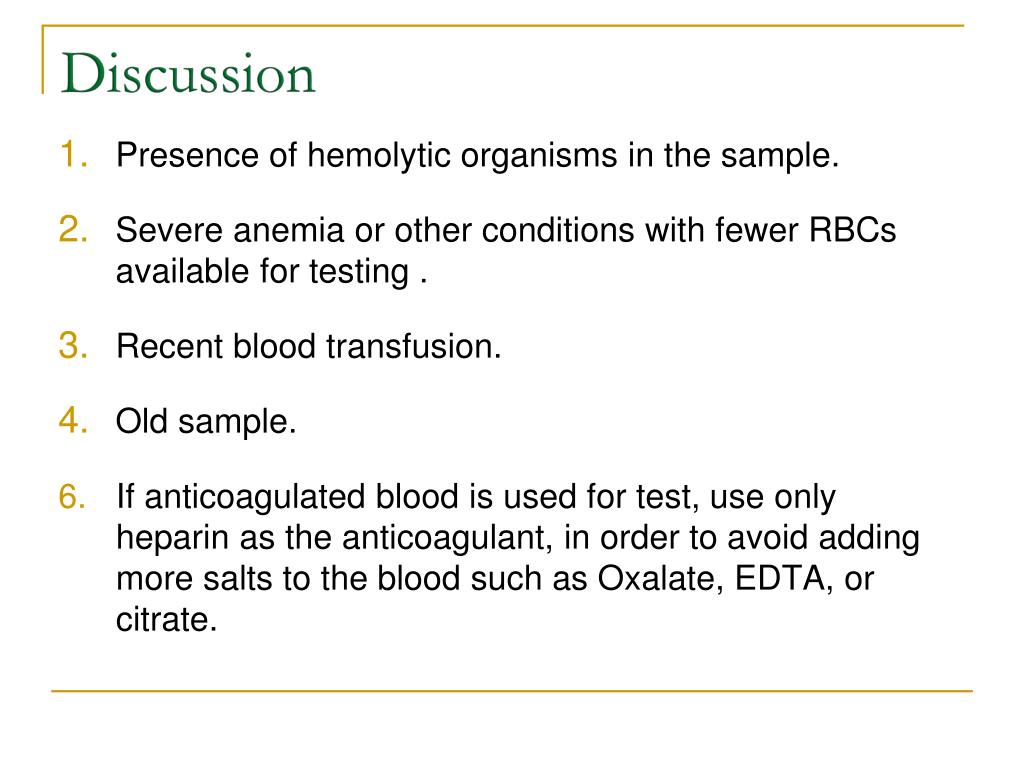
Task: Click the bottom golden divider line
Action: (512, 690)
